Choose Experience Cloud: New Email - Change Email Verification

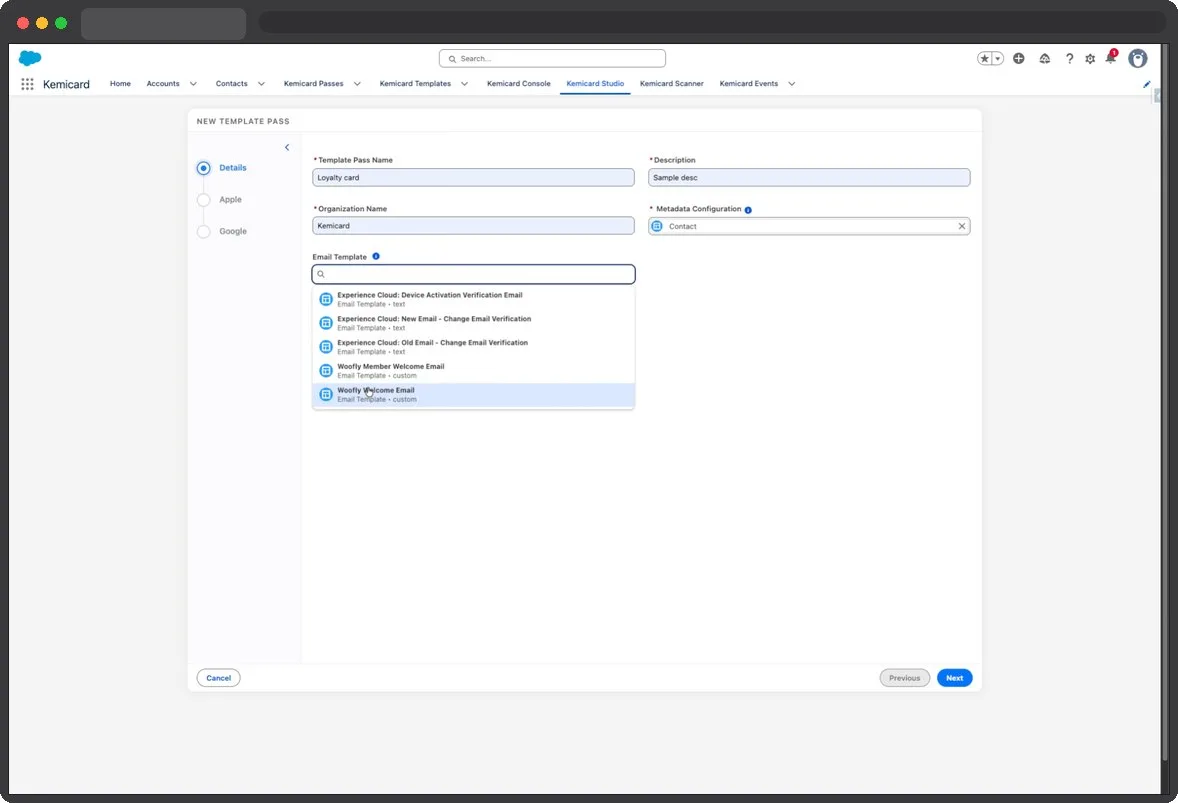point(473,323)
